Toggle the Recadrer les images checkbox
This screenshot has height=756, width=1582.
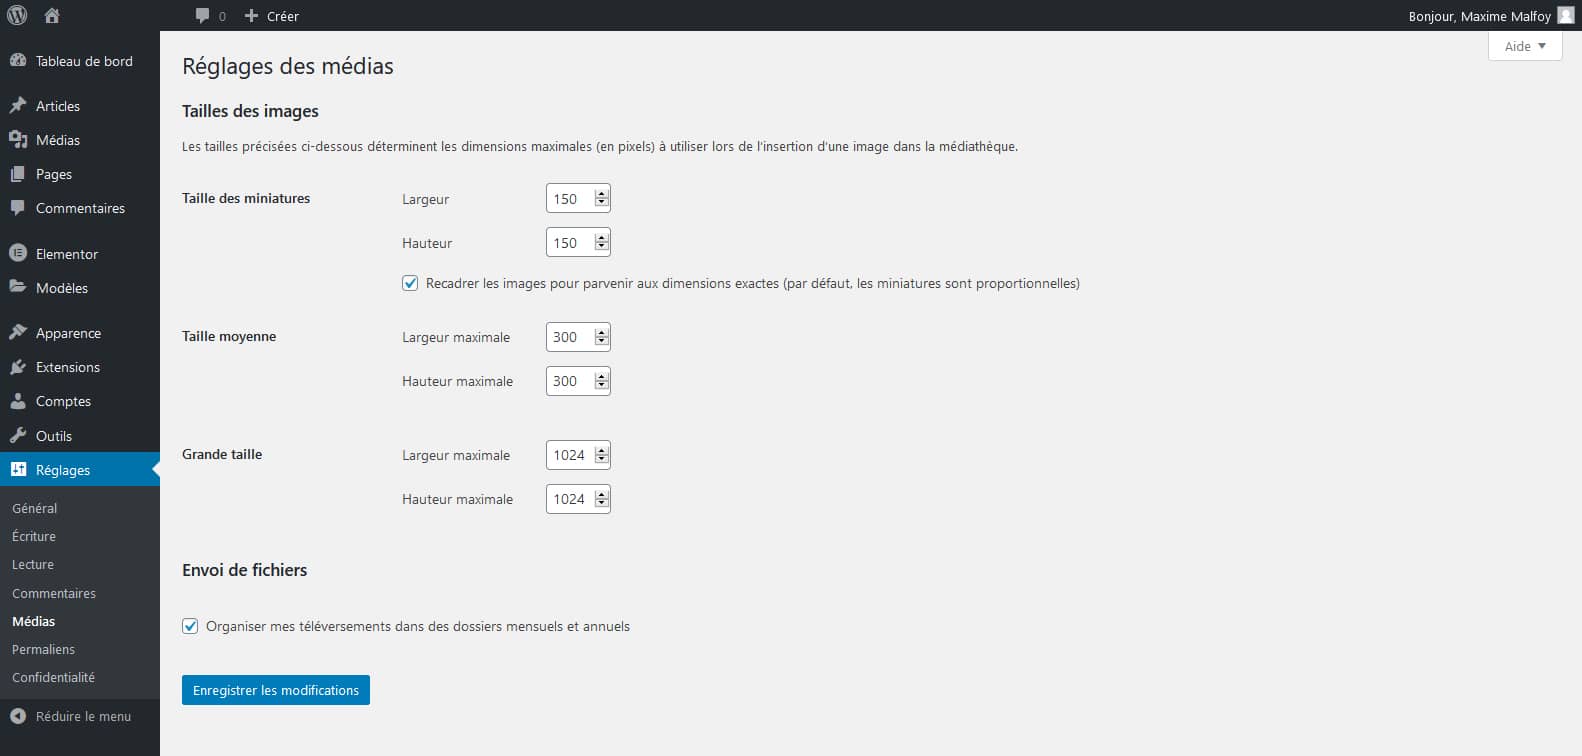(x=410, y=283)
